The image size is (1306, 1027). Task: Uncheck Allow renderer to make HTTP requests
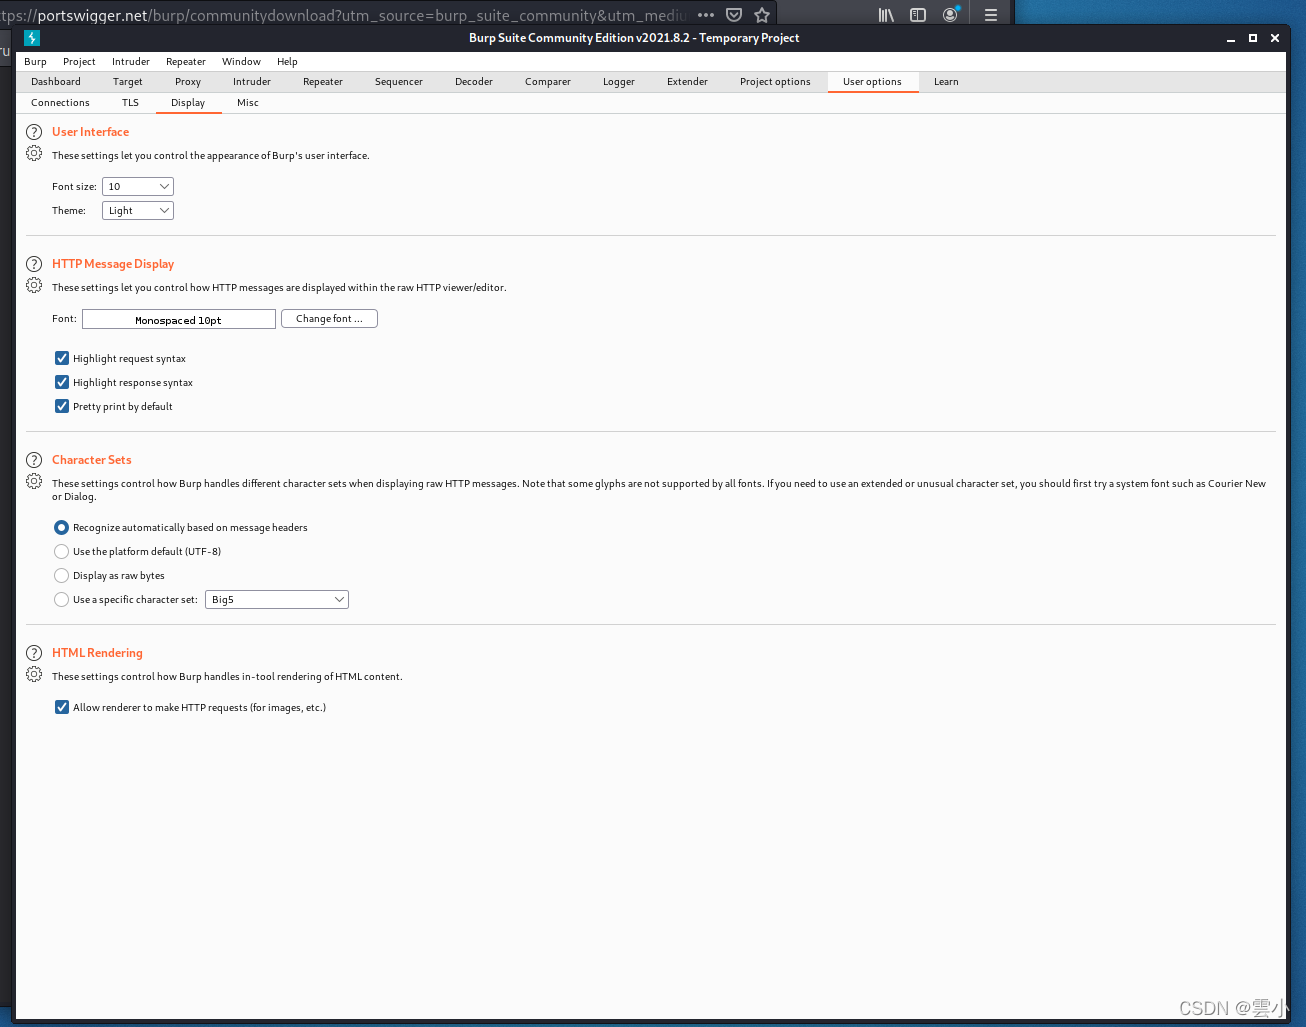62,707
